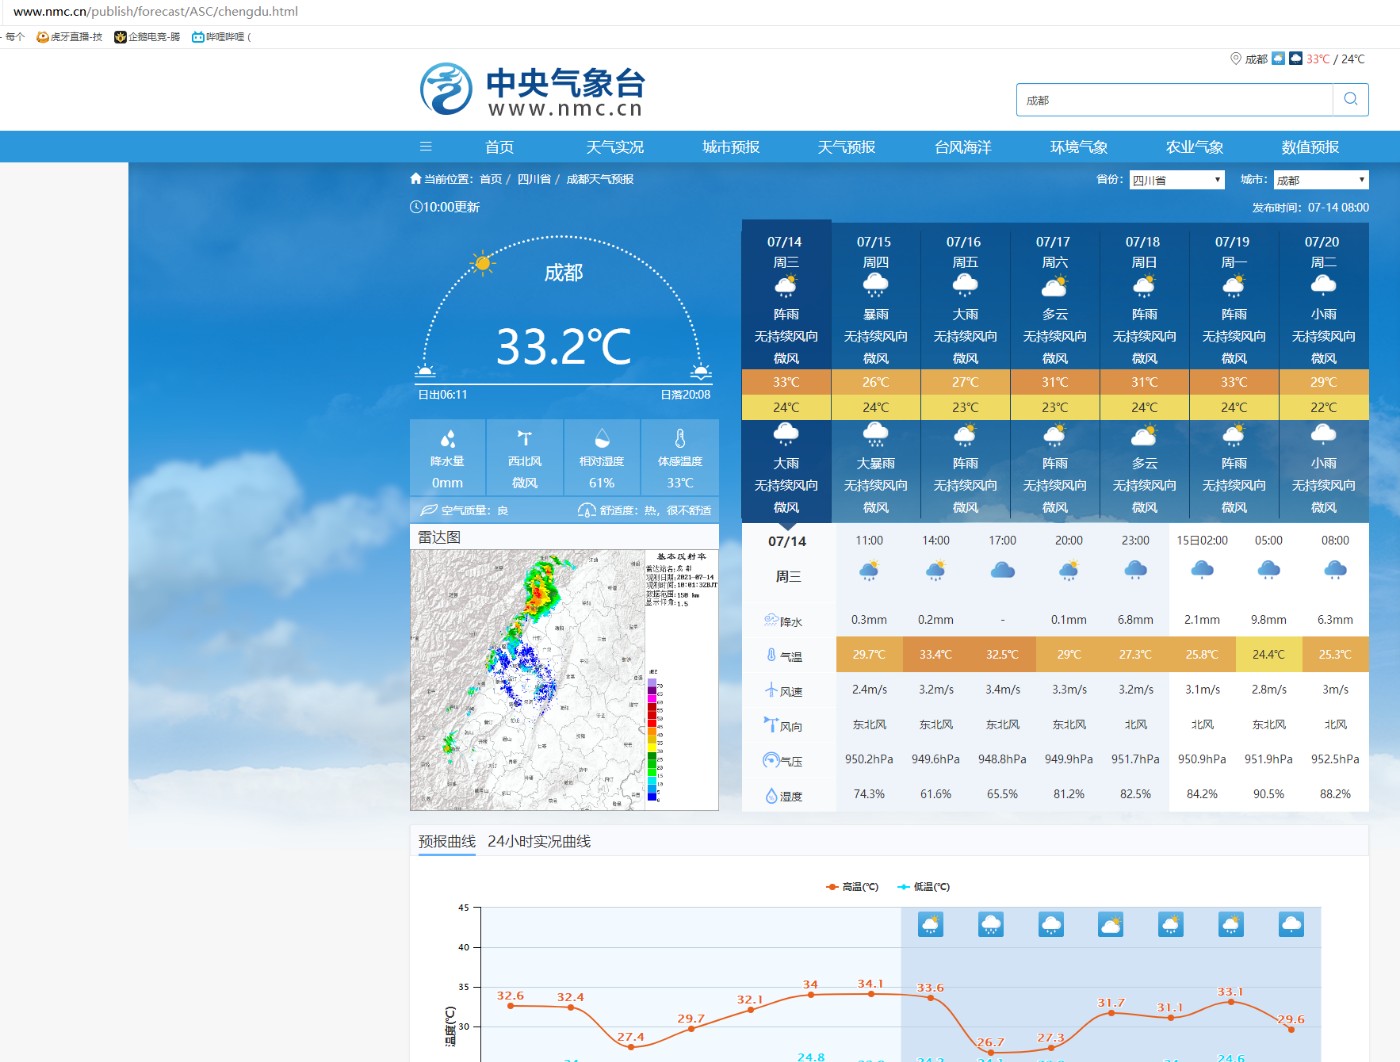Click the 体感温度 thermometer icon
The width and height of the screenshot is (1400, 1062).
coord(680,438)
